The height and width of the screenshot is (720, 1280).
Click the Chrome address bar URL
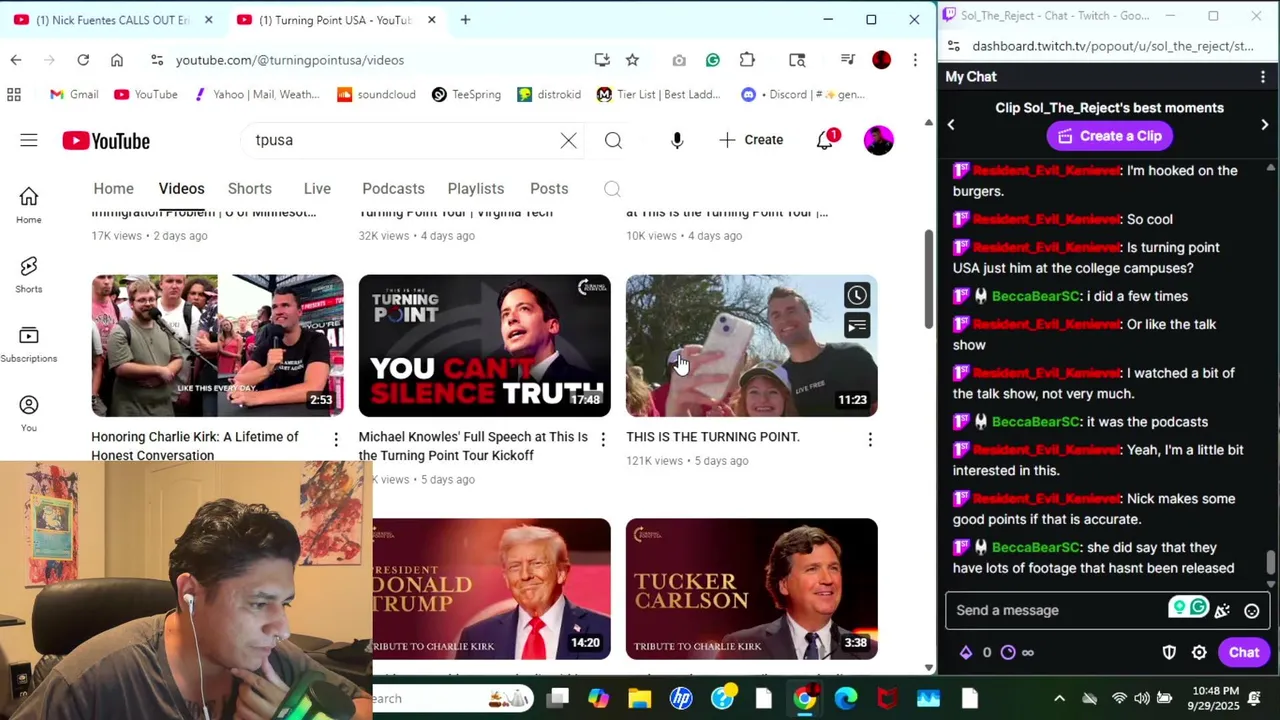[290, 60]
